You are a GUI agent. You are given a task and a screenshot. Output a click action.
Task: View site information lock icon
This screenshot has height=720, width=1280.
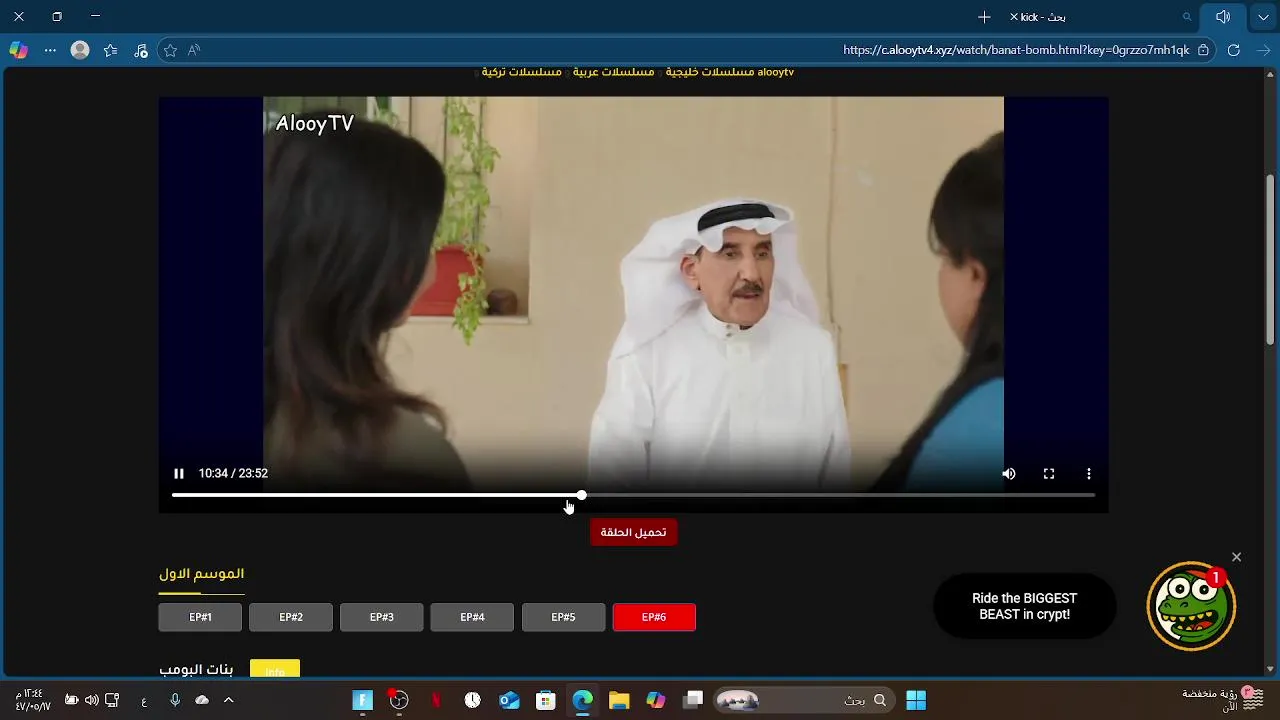(x=1203, y=50)
